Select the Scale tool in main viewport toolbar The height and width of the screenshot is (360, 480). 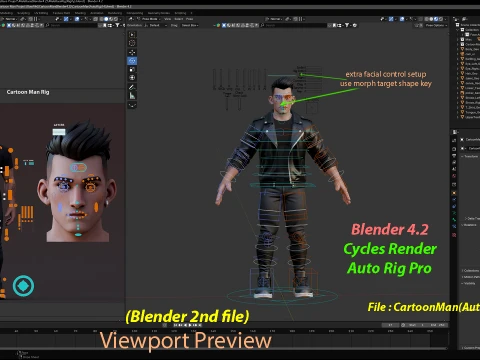[132, 69]
